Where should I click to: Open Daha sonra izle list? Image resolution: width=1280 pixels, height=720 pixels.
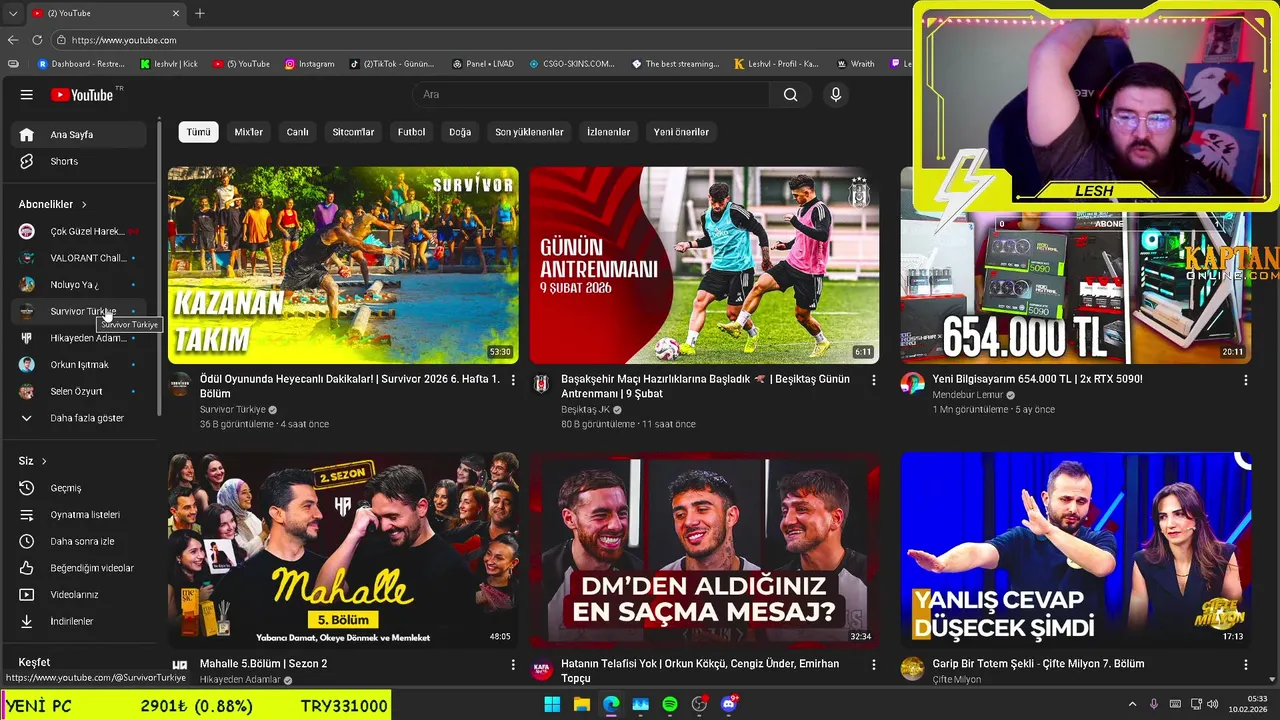tap(79, 541)
